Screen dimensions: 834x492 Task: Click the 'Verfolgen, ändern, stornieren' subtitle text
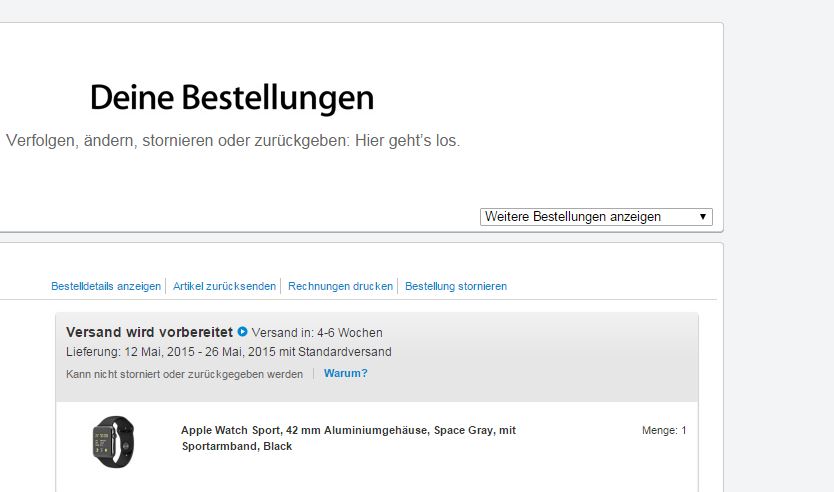click(x=233, y=140)
